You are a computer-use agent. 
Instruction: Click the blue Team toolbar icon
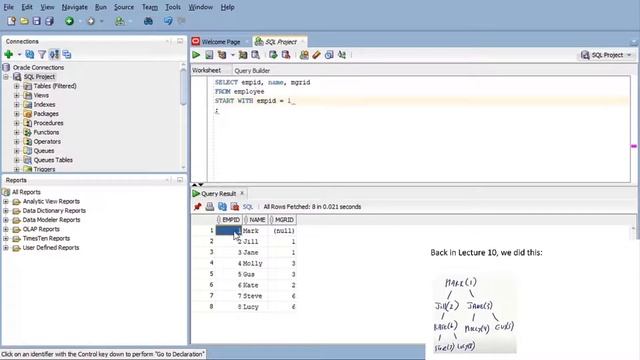click(x=168, y=21)
